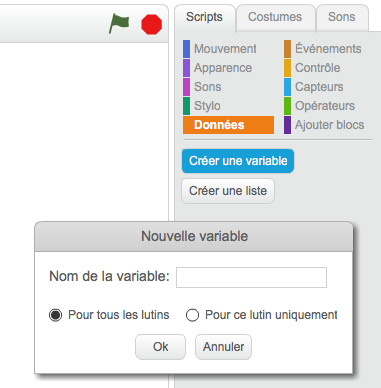Click Créer une variable button
Screen dimensions: 381x388
pyautogui.click(x=238, y=161)
